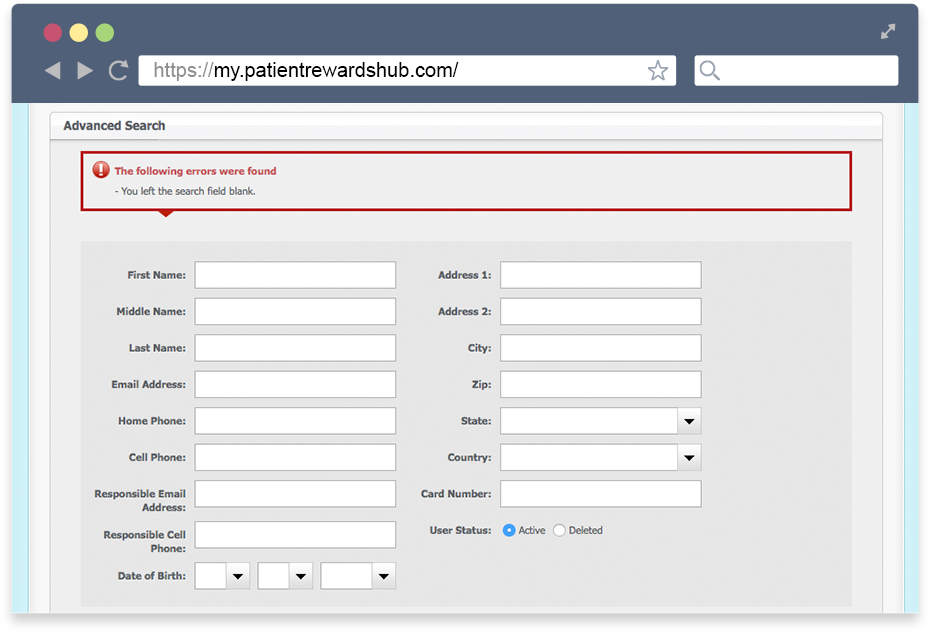
Task: Click the 'Country:' label
Action: tap(469, 457)
